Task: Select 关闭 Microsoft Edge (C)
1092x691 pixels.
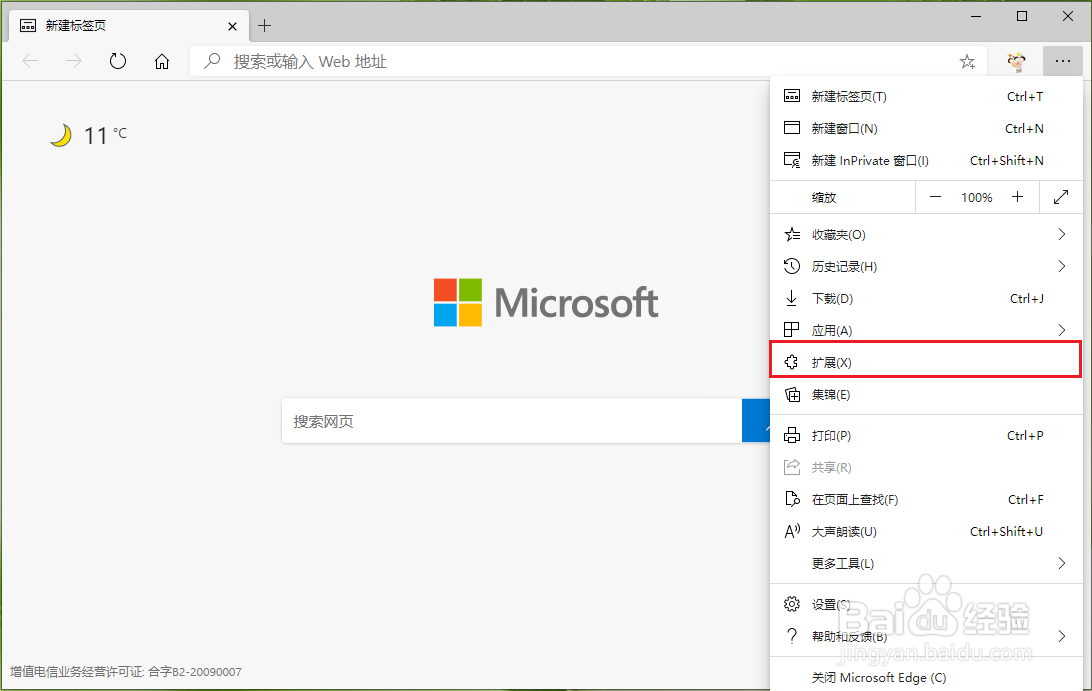Action: pyautogui.click(x=926, y=677)
